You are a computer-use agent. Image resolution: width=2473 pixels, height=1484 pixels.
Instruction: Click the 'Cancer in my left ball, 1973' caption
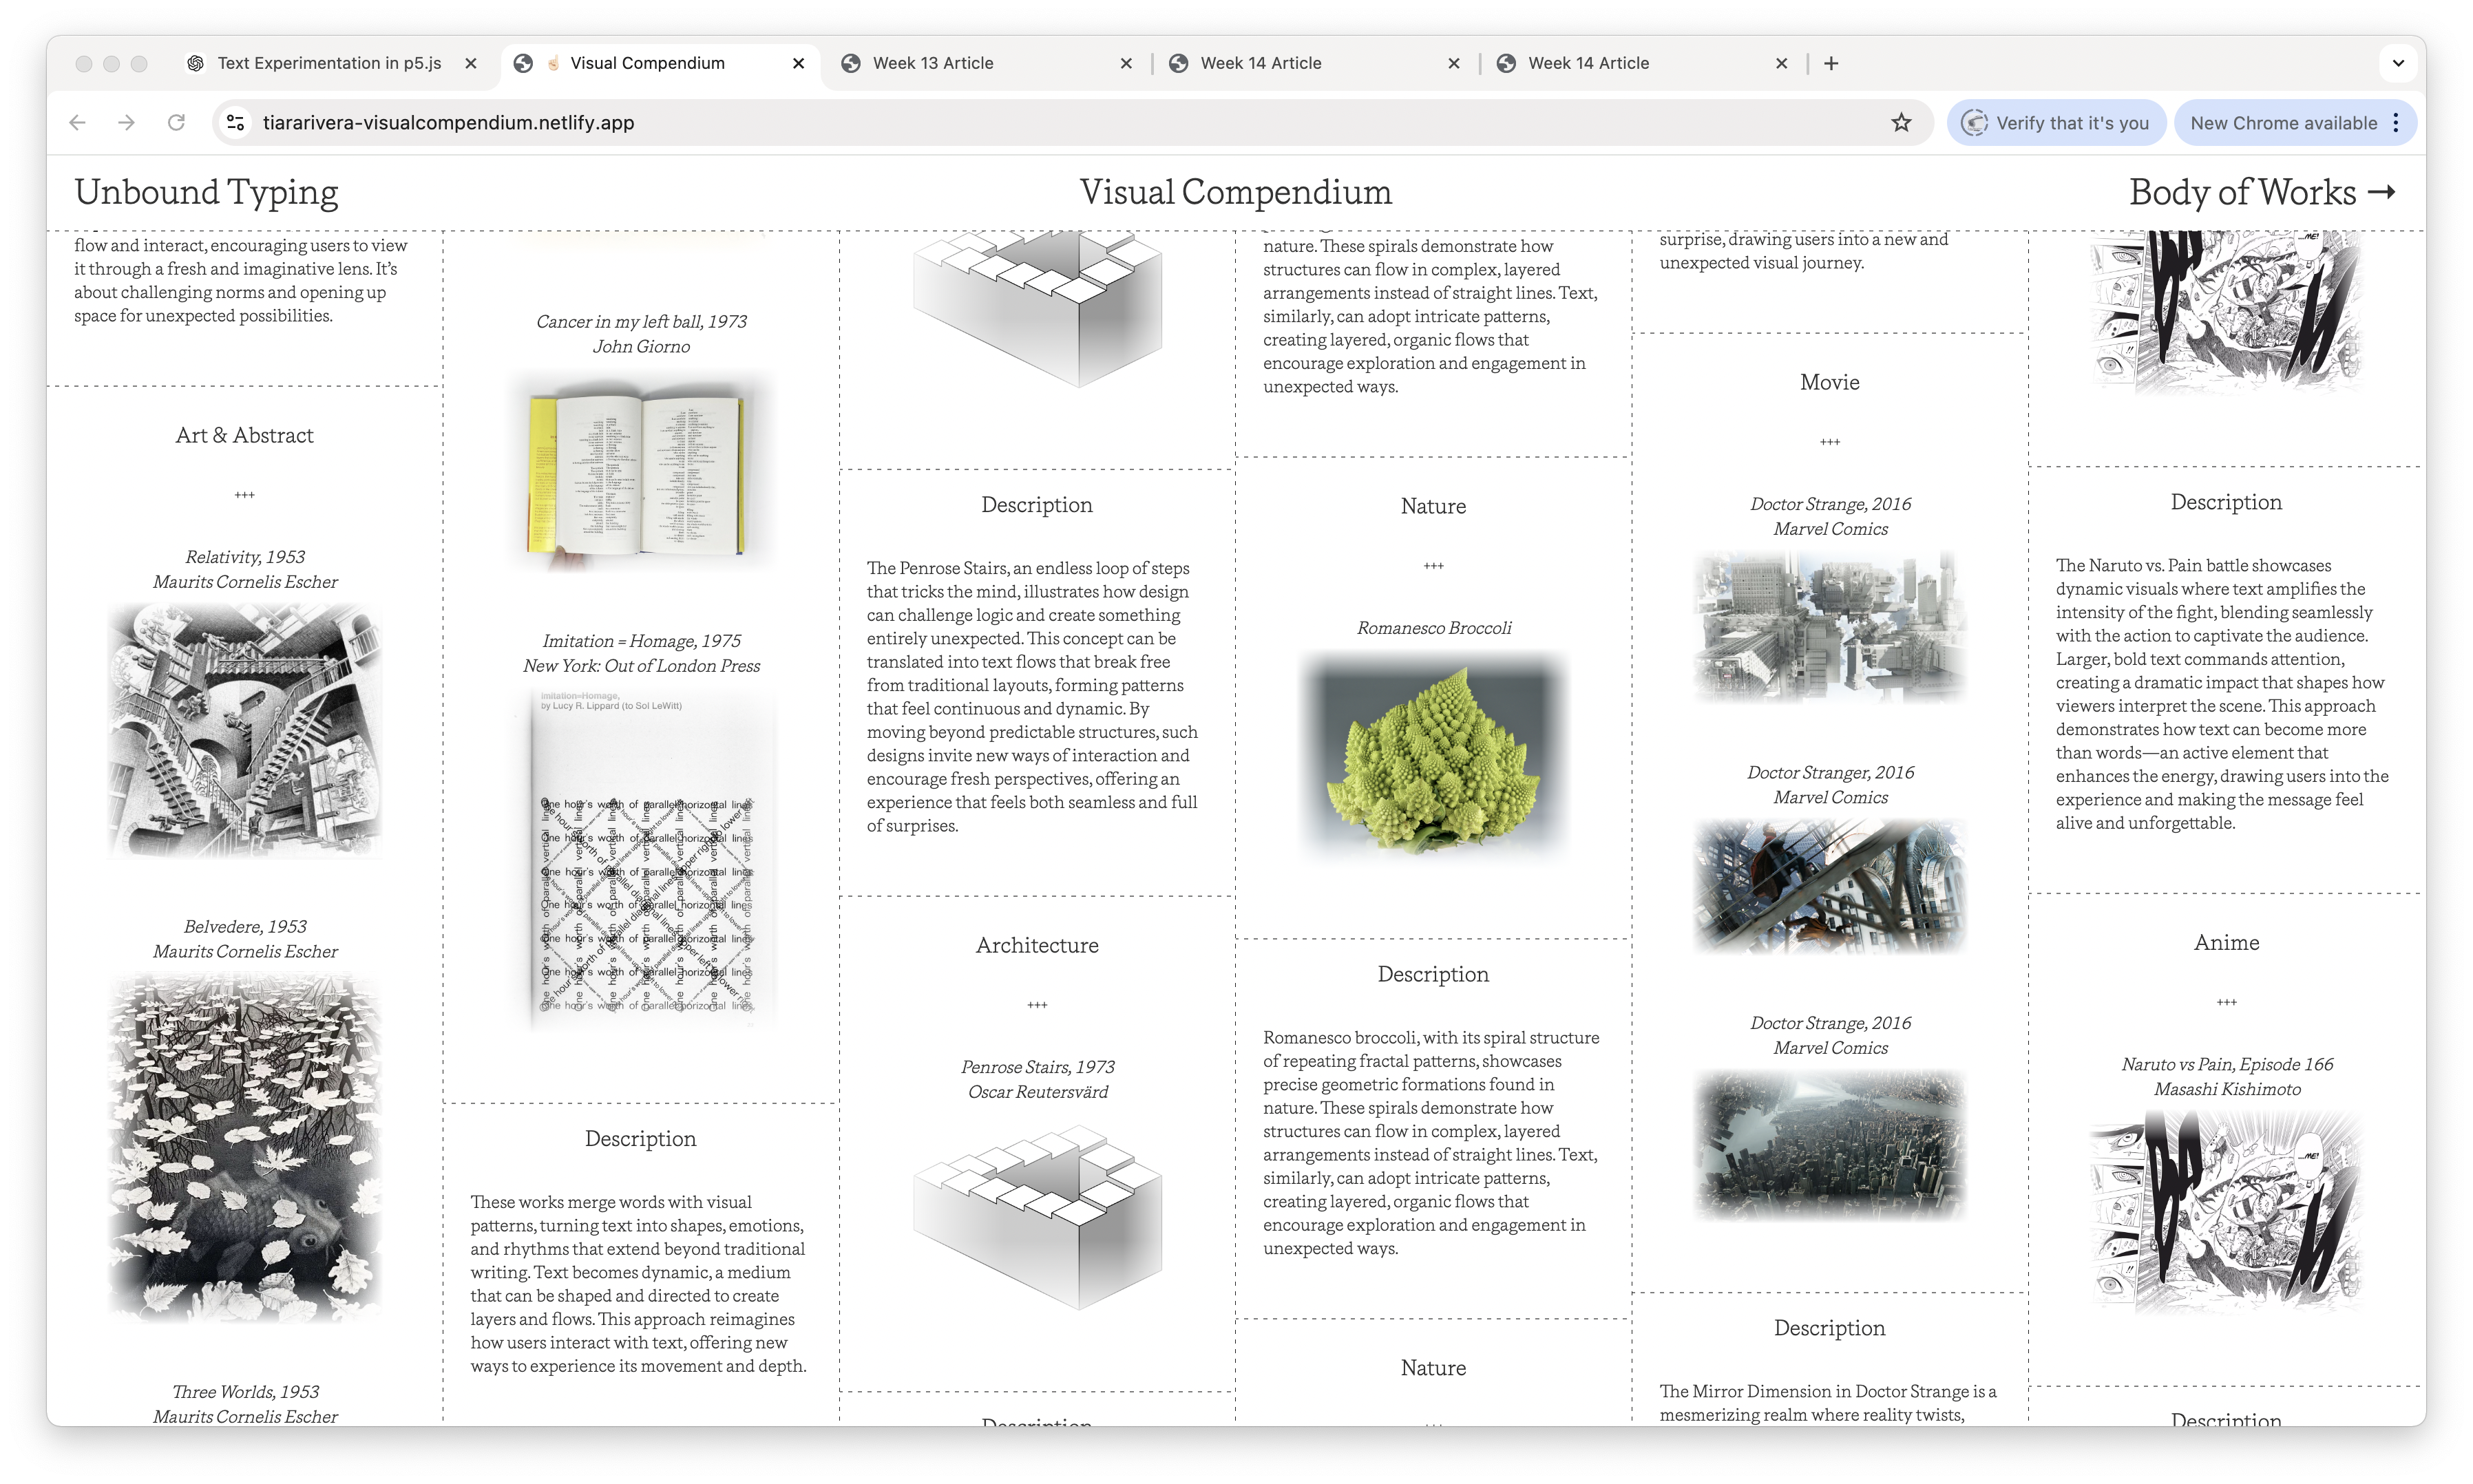[641, 321]
